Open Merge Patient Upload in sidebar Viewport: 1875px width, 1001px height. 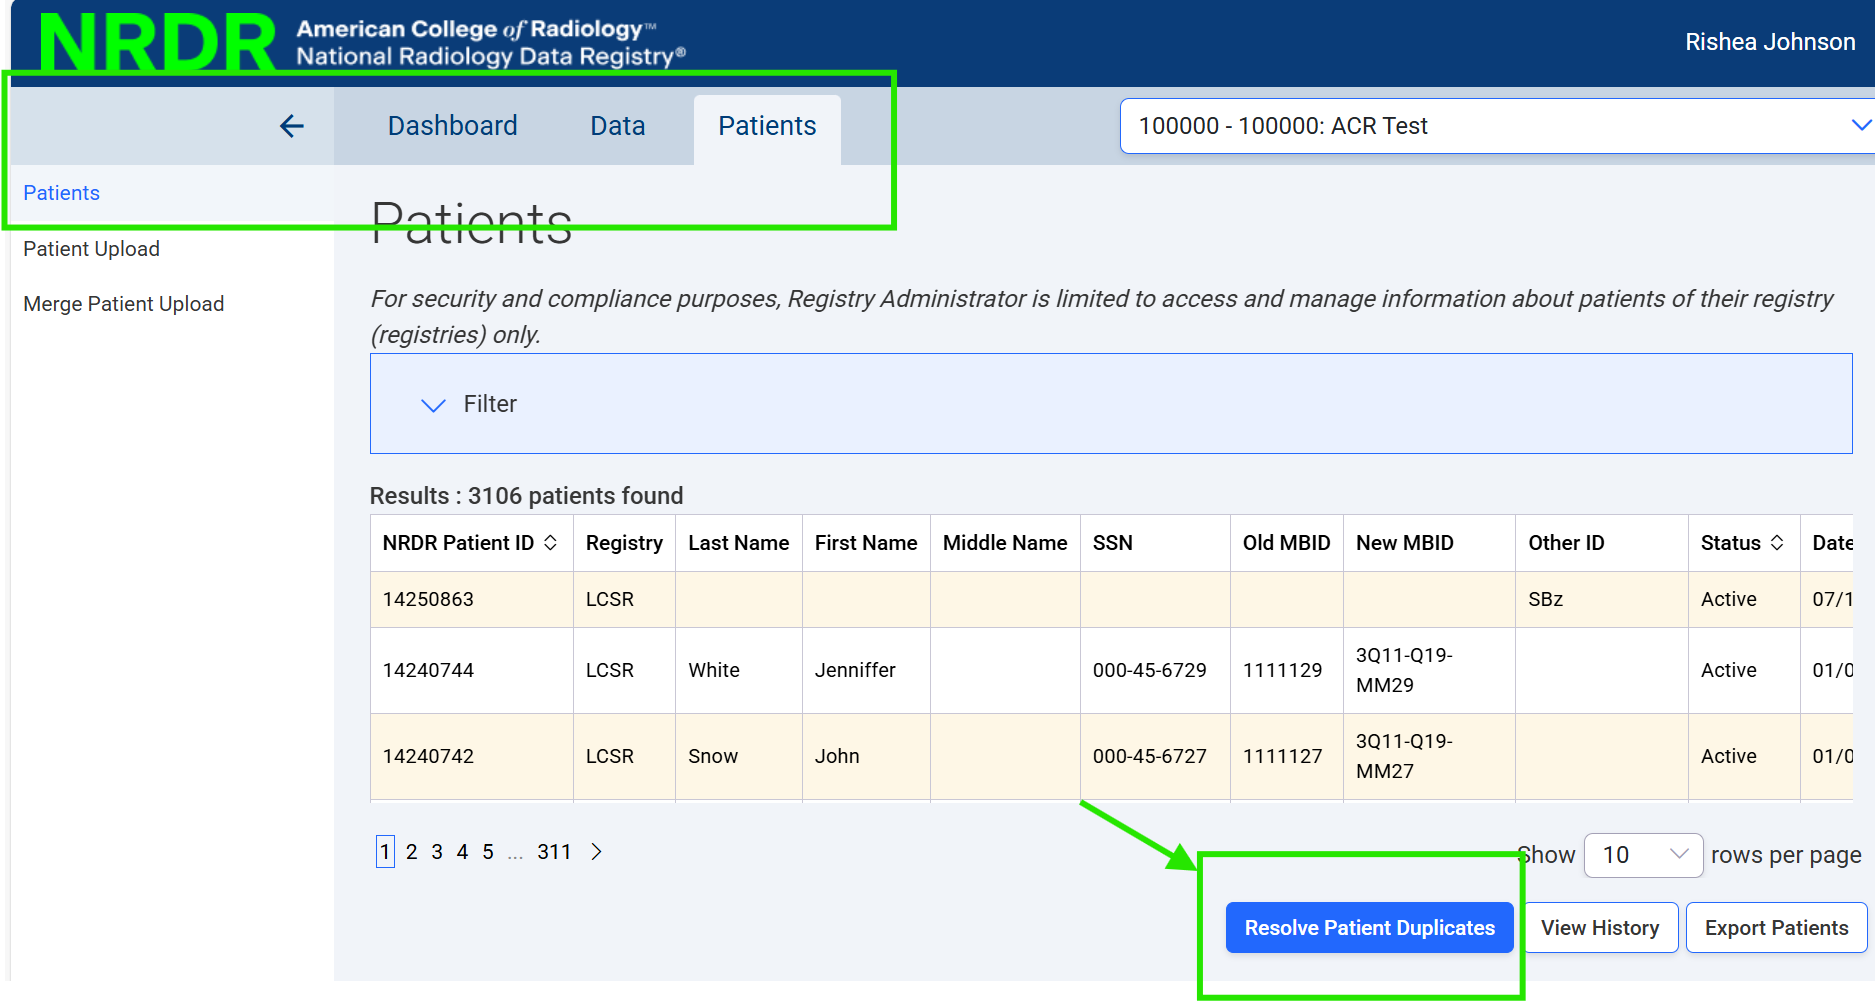(x=124, y=304)
